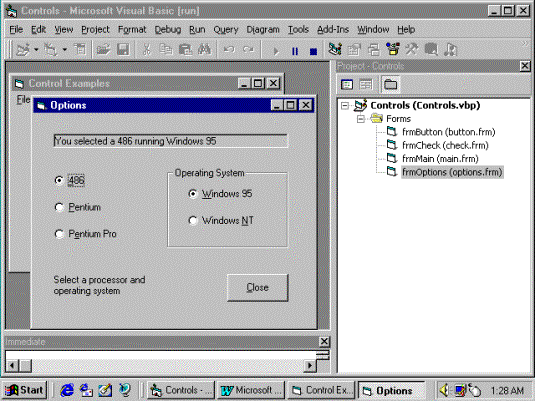Click View Object icon in Project panel

[x=366, y=84]
